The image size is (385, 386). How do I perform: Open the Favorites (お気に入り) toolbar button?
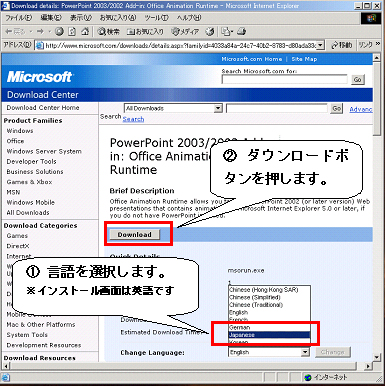tap(145, 32)
